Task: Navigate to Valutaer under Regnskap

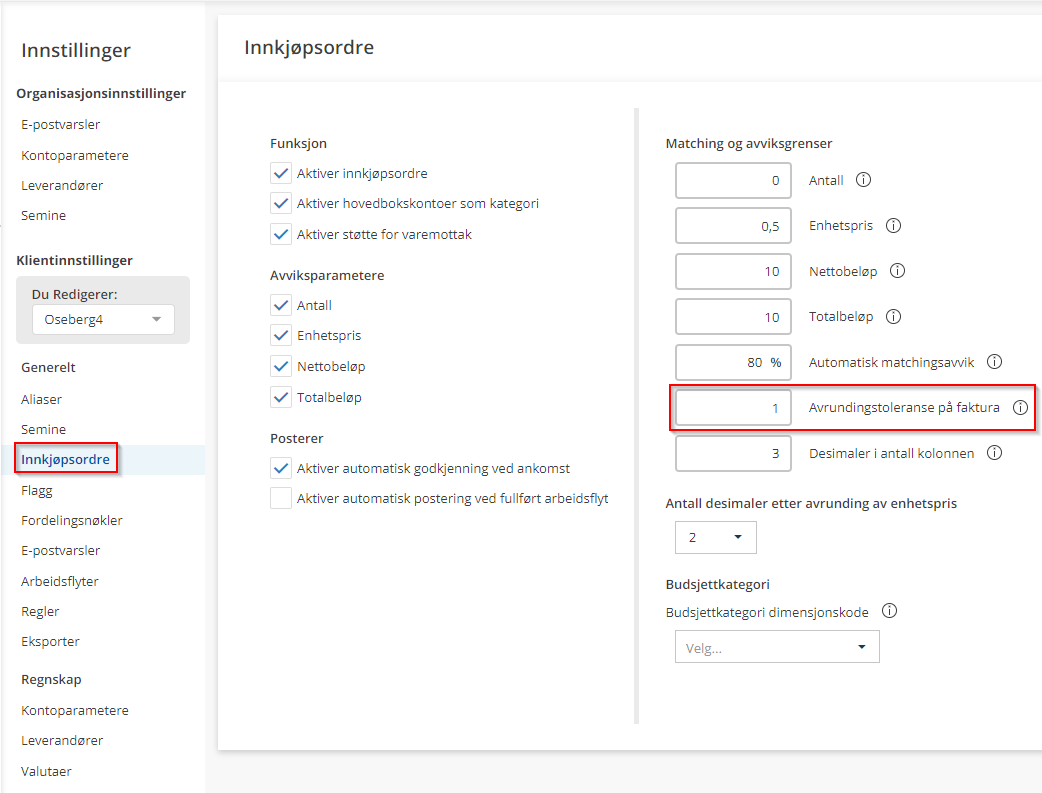Action: tap(46, 771)
